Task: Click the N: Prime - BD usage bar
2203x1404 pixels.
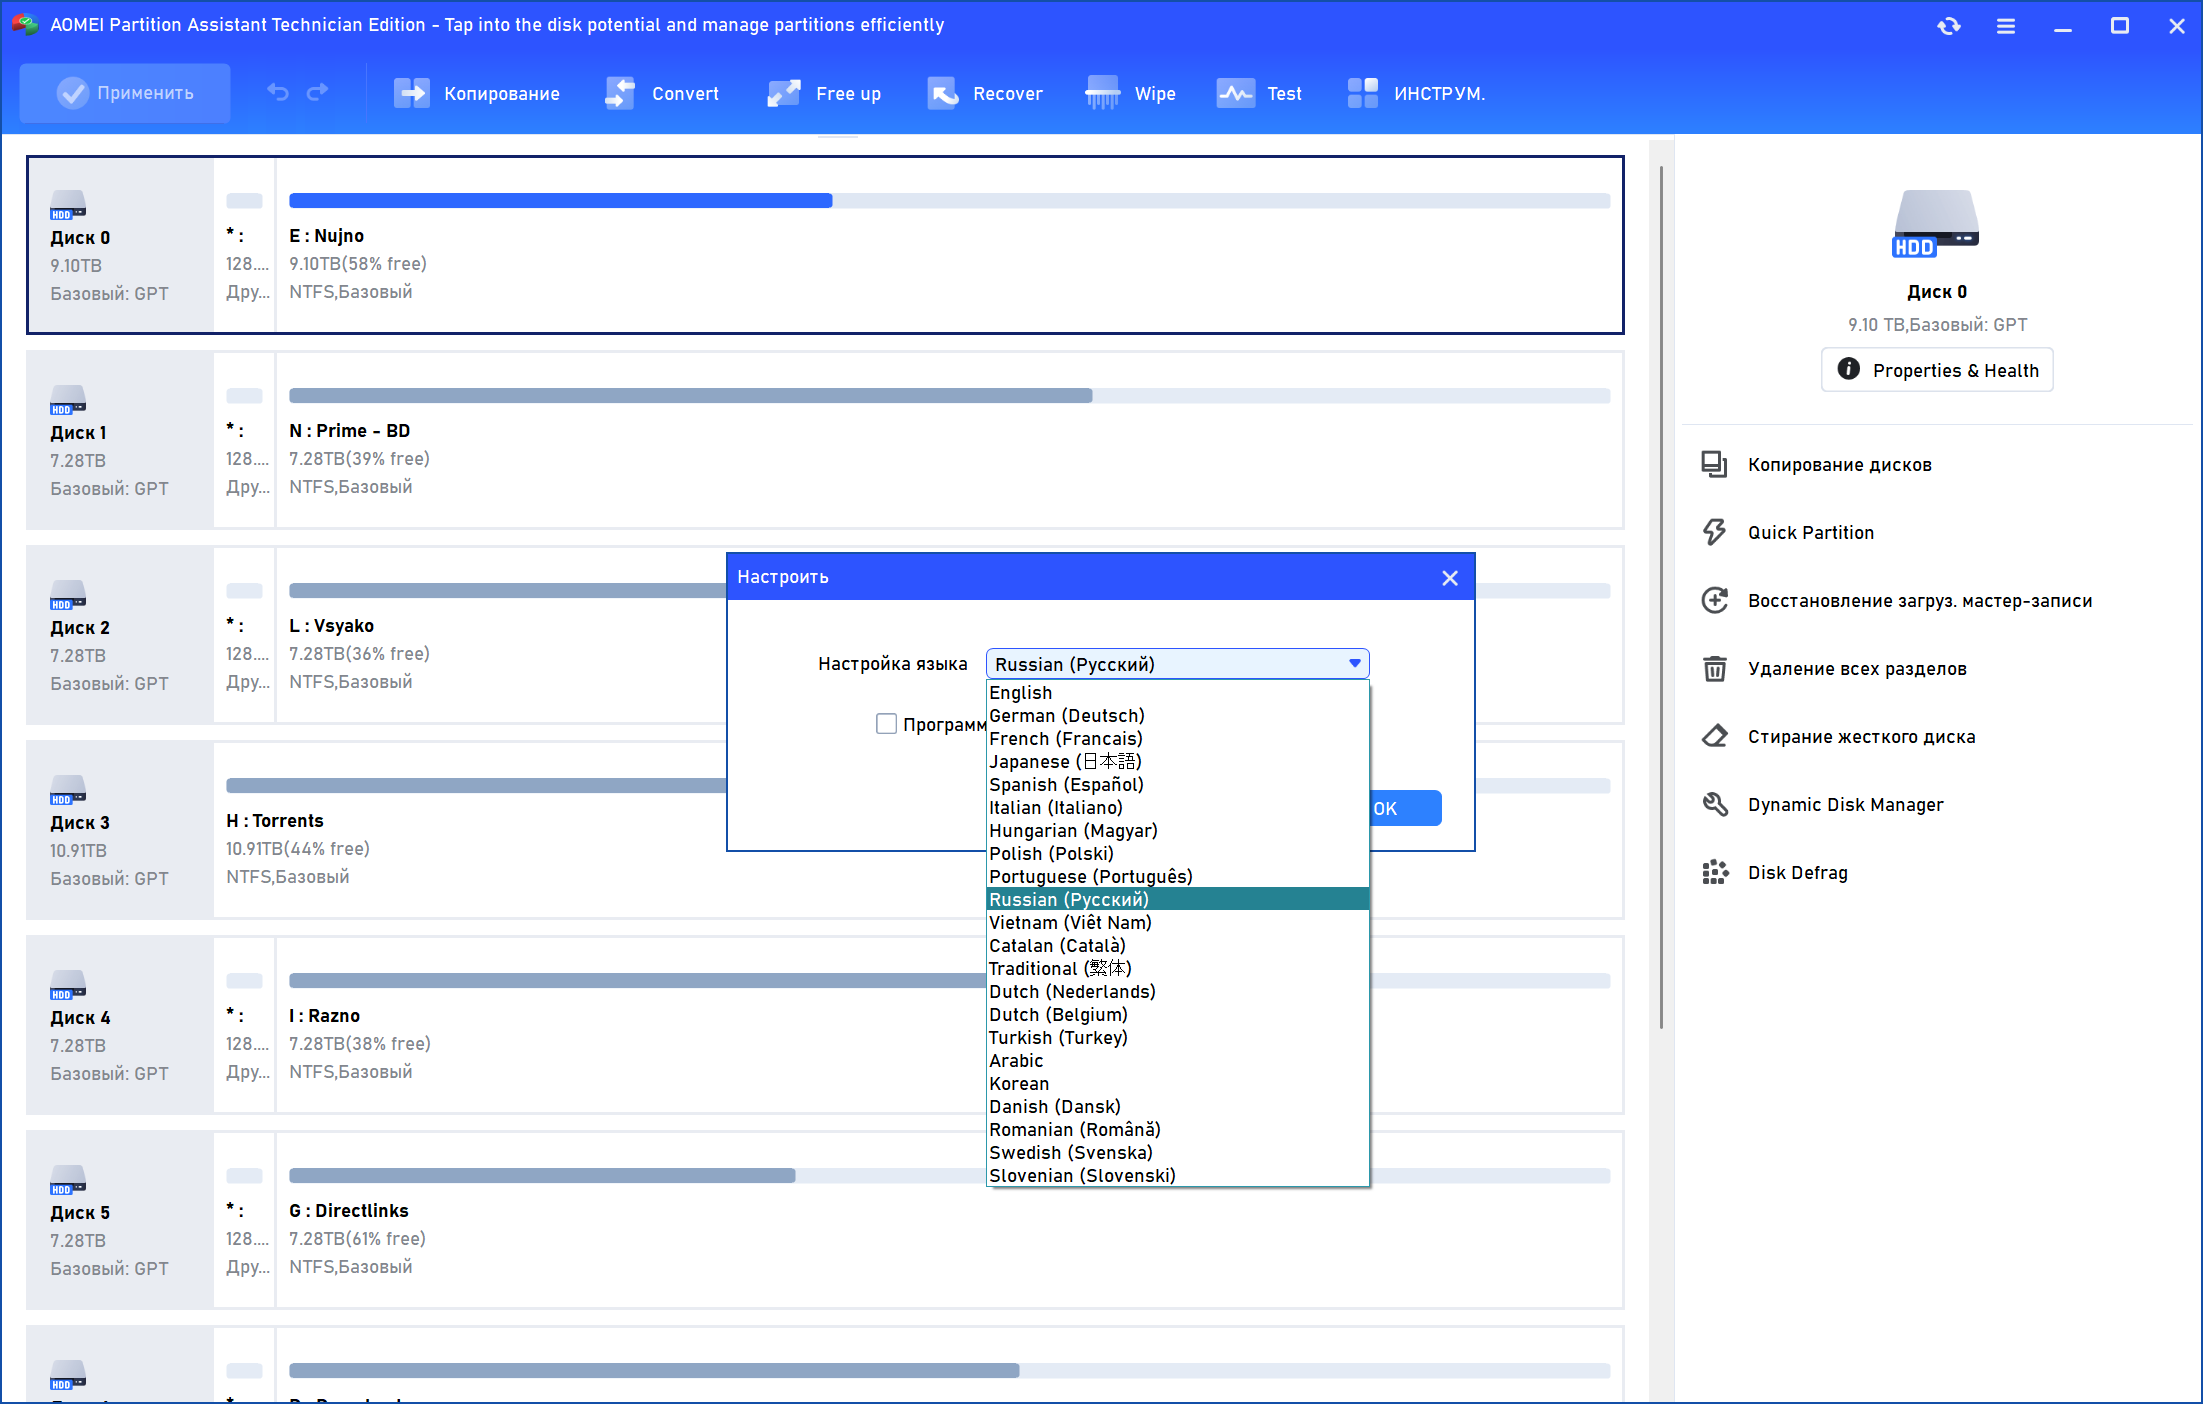Action: pos(949,396)
